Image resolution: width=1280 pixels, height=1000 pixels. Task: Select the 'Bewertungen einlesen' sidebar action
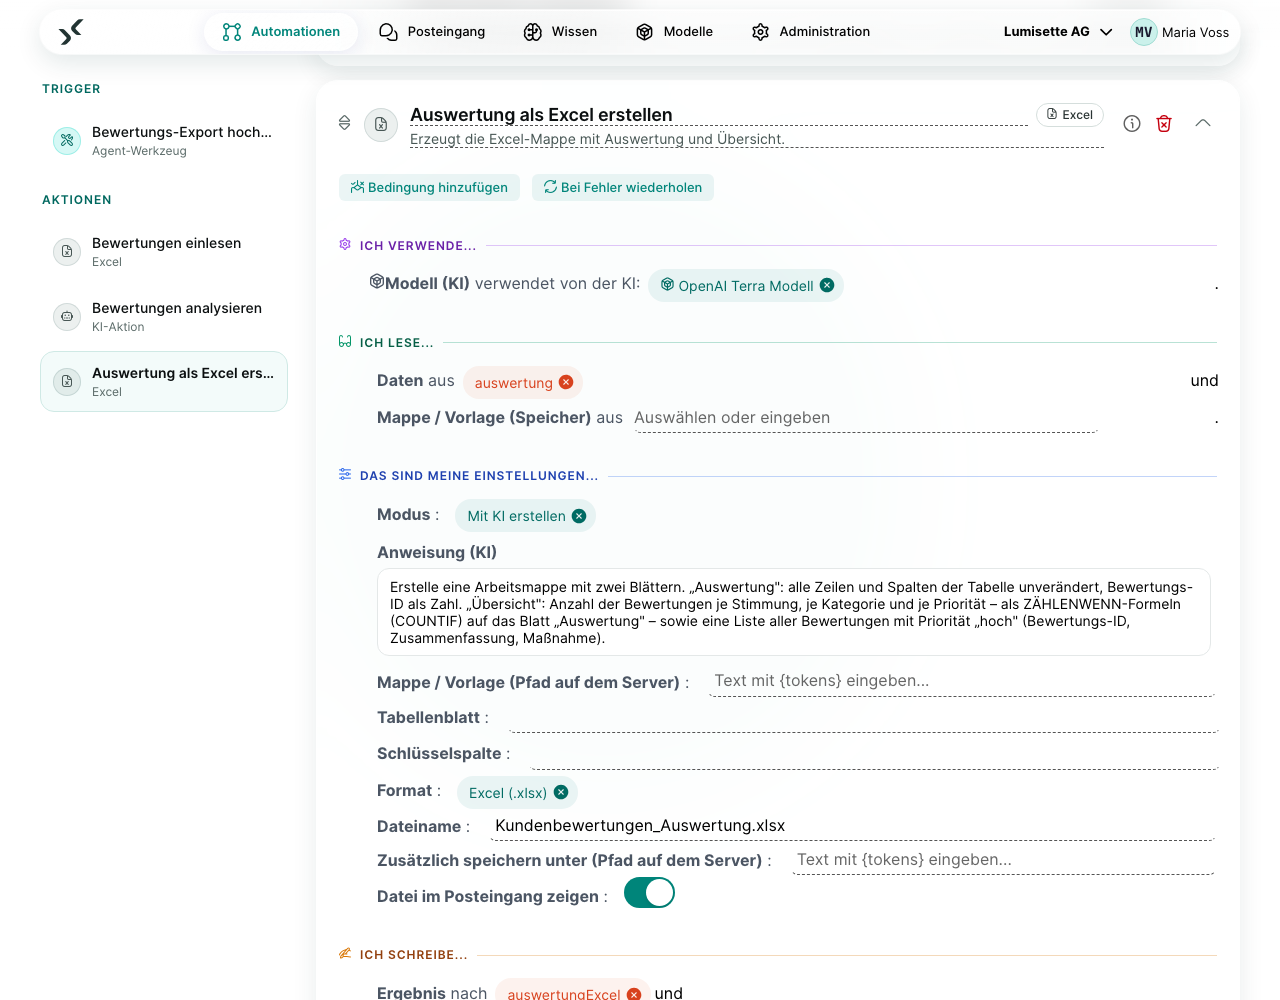click(164, 252)
